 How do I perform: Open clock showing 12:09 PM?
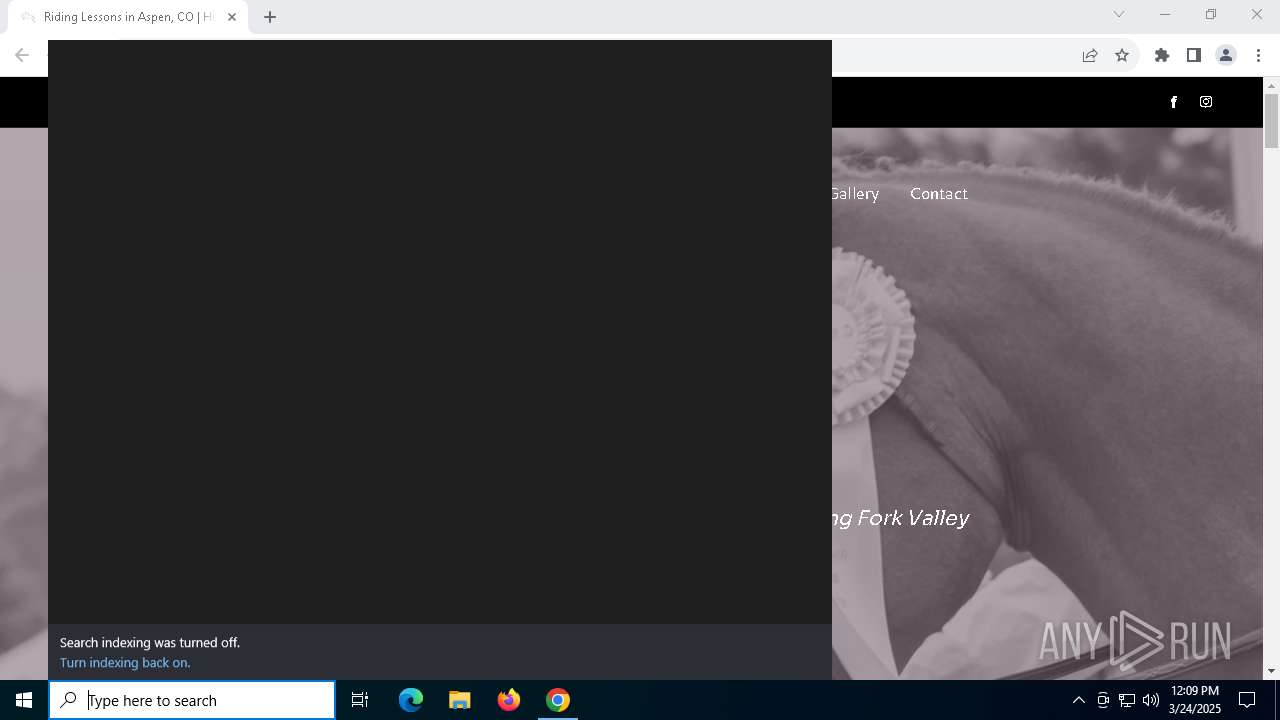[1195, 700]
